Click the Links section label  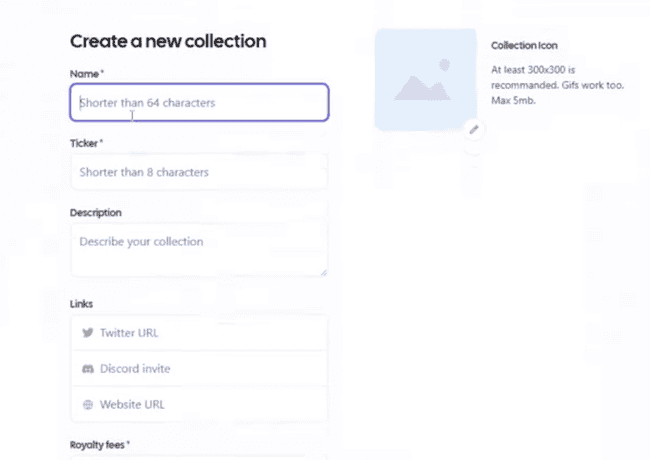click(x=82, y=303)
